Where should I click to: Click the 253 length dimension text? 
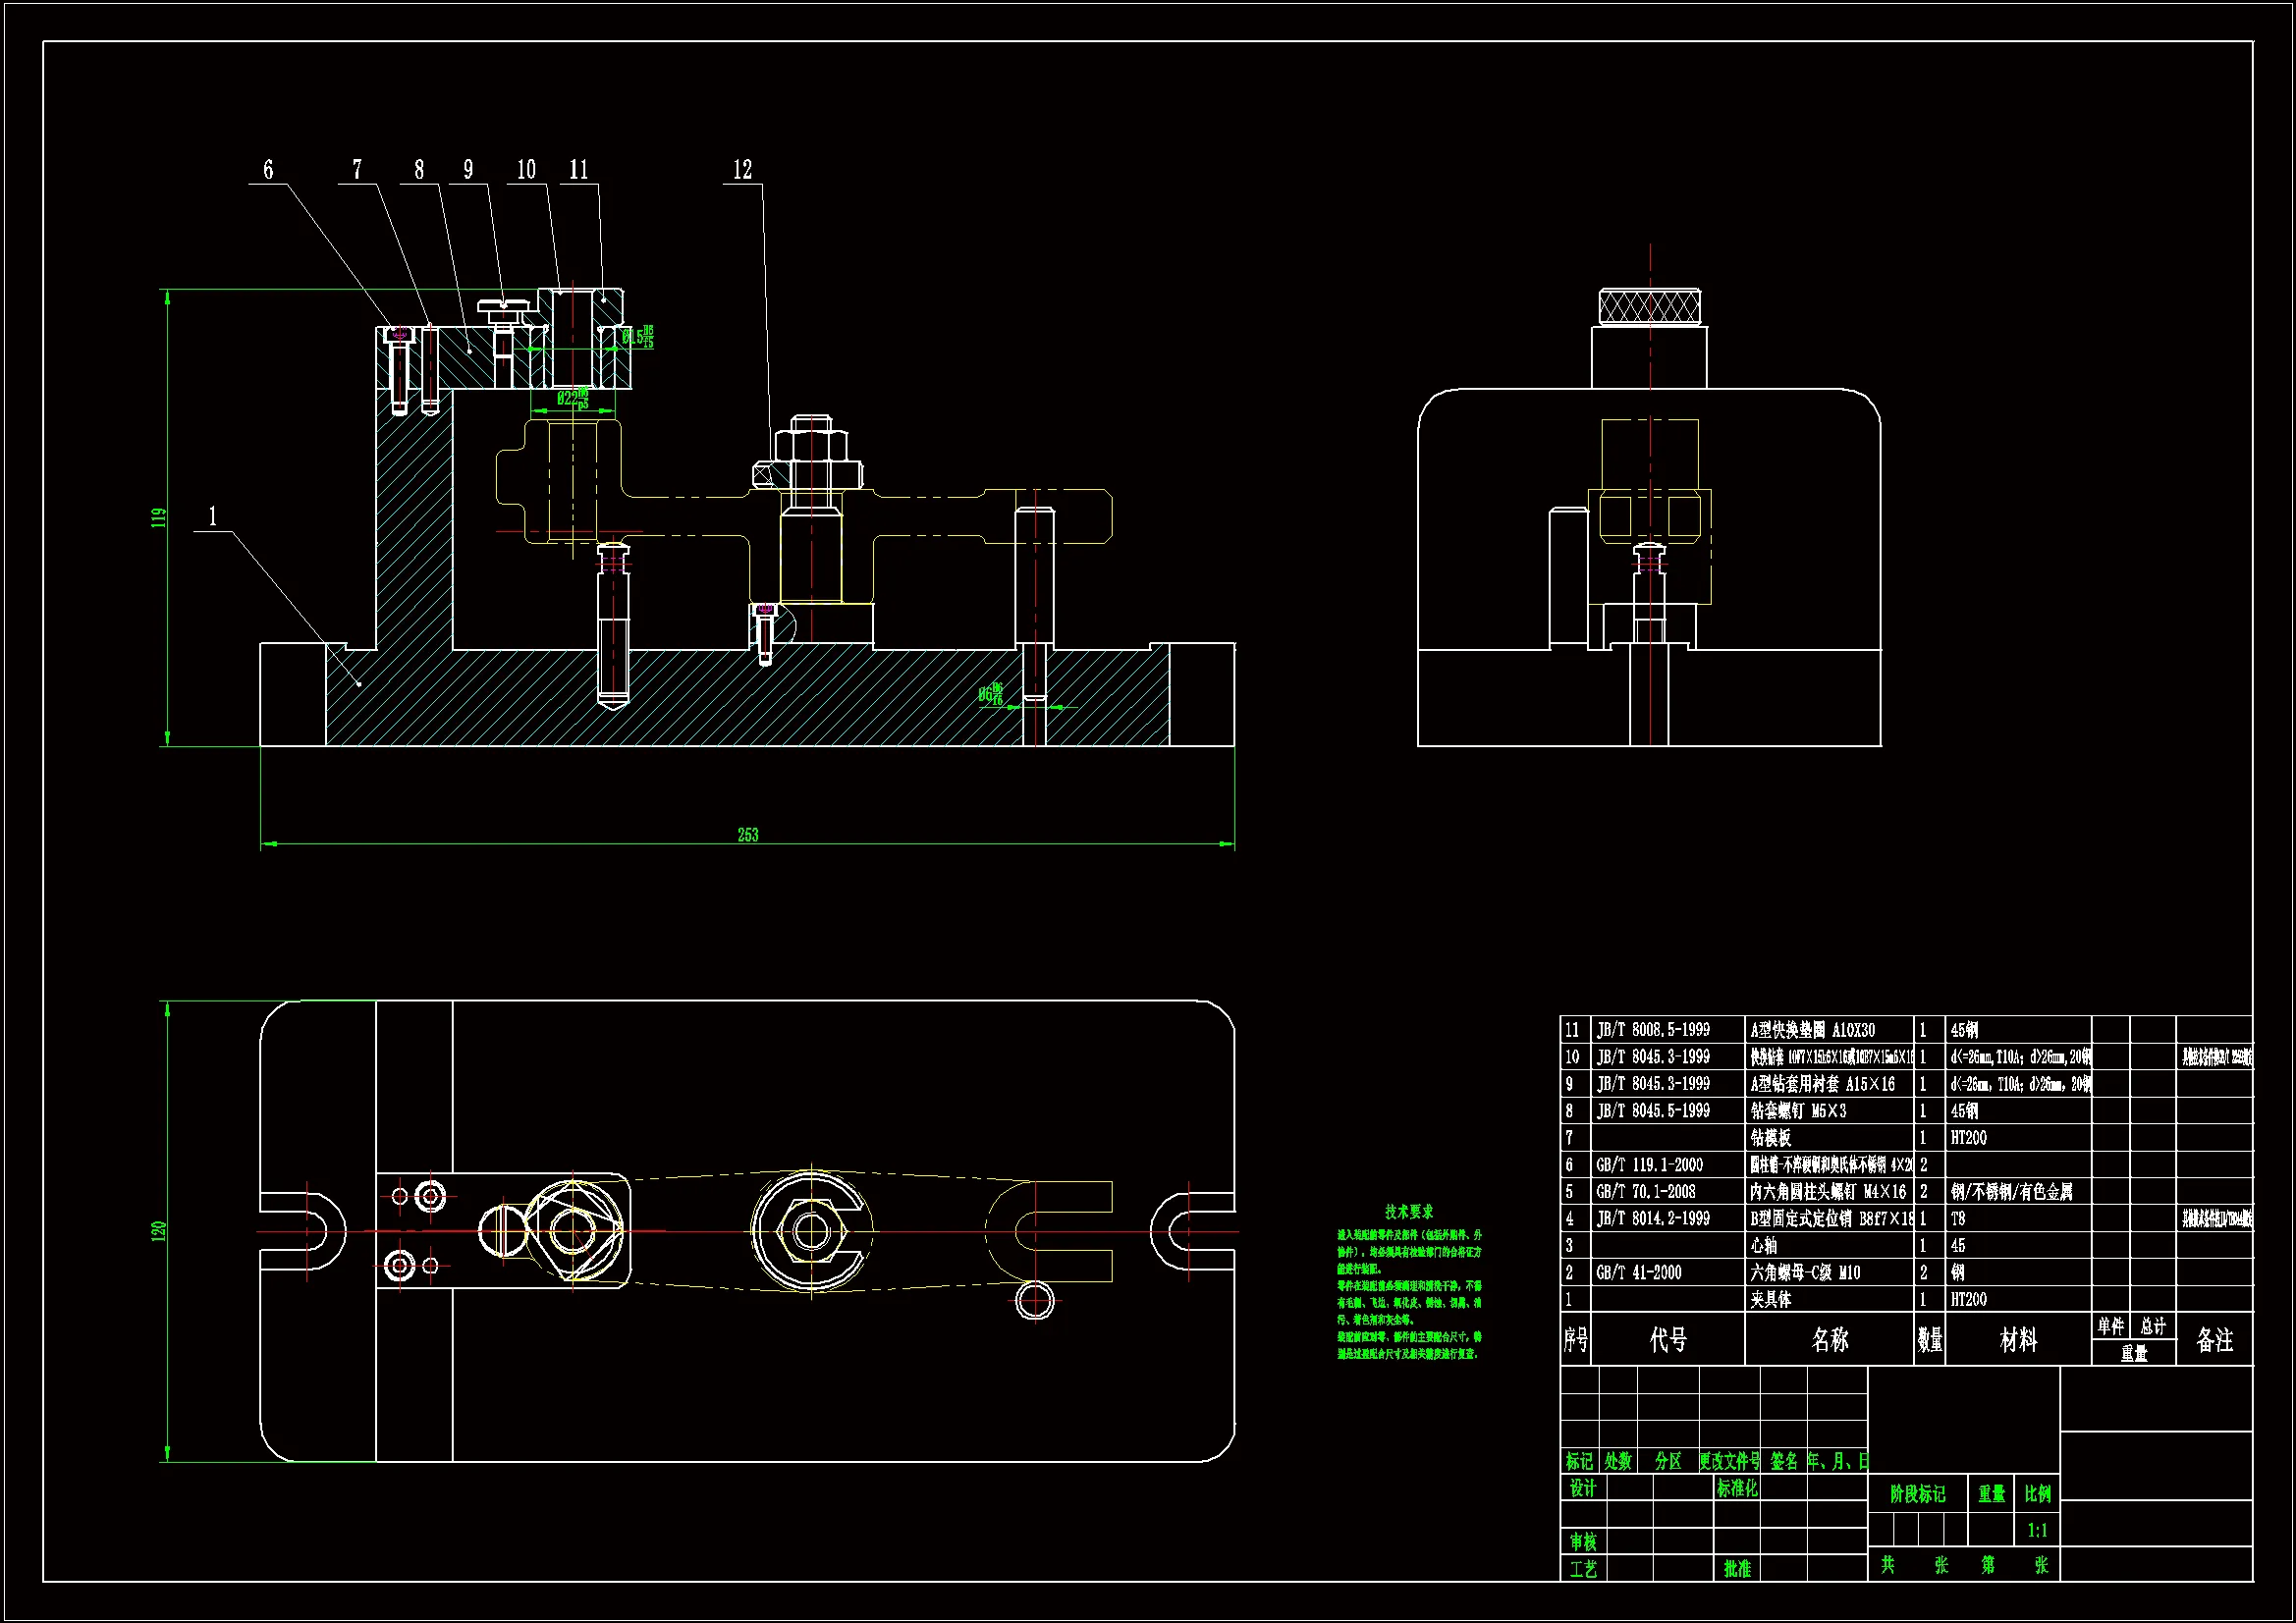tap(748, 835)
